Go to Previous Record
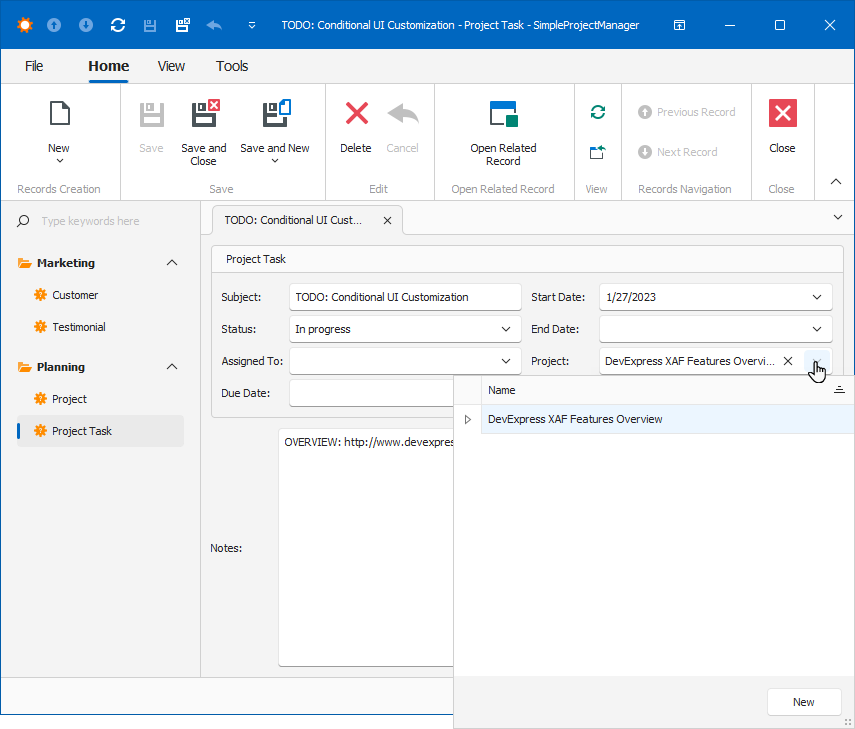 click(687, 112)
